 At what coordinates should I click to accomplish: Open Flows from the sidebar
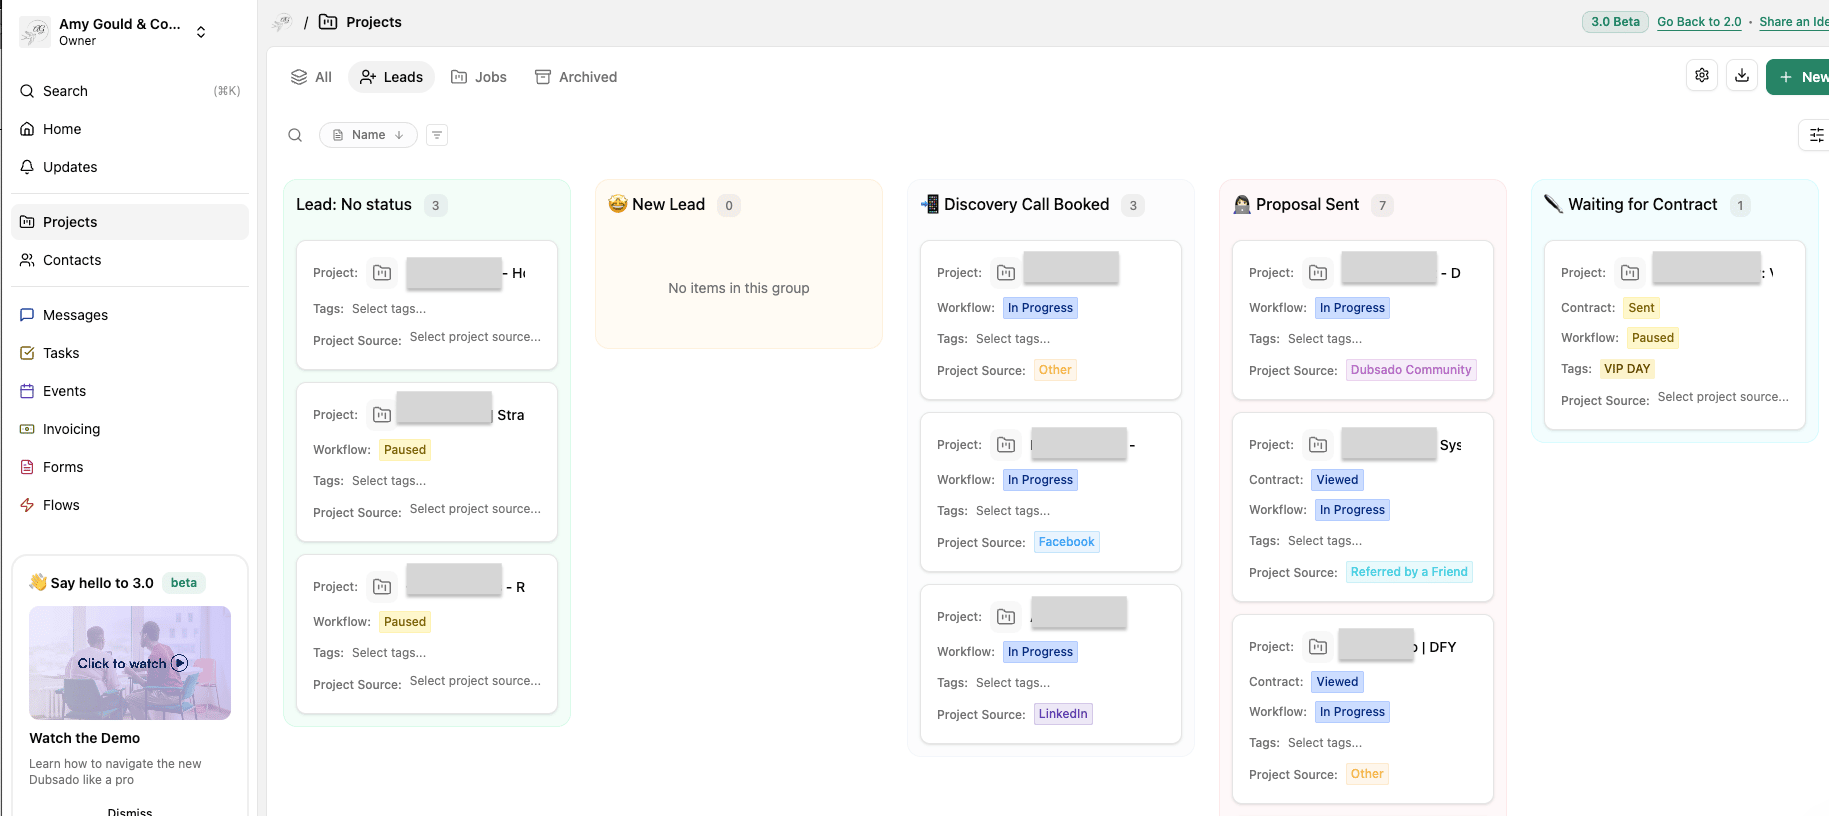pos(61,505)
